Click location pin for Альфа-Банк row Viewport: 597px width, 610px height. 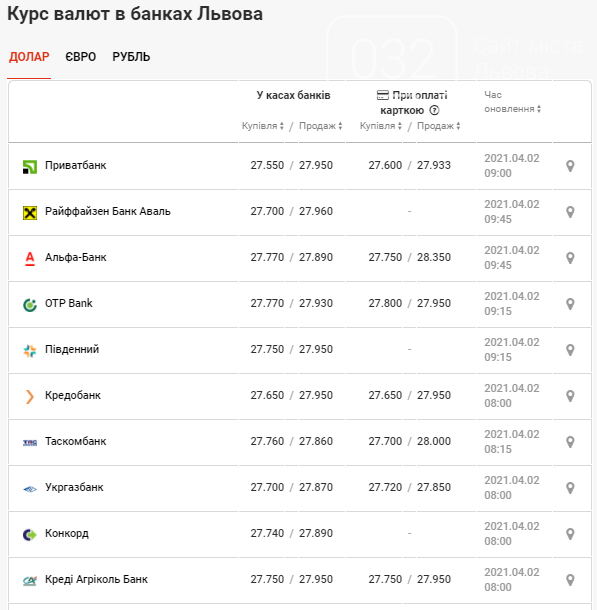[570, 258]
